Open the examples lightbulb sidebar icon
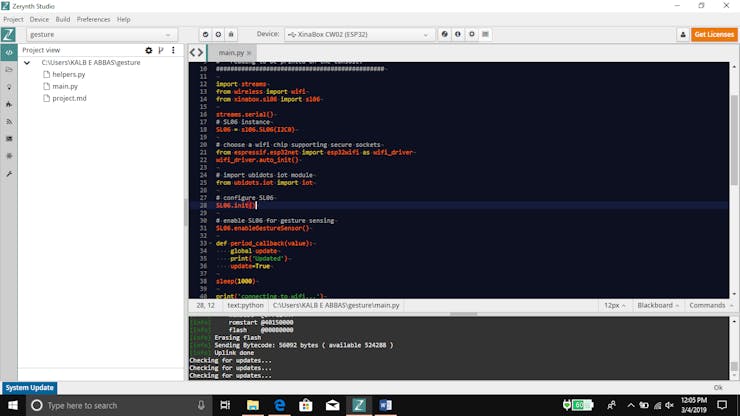 coord(8,87)
